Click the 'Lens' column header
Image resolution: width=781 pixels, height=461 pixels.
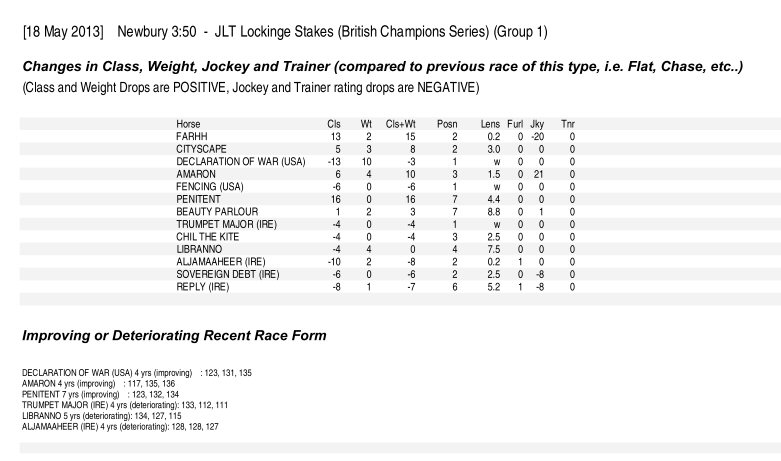click(490, 123)
